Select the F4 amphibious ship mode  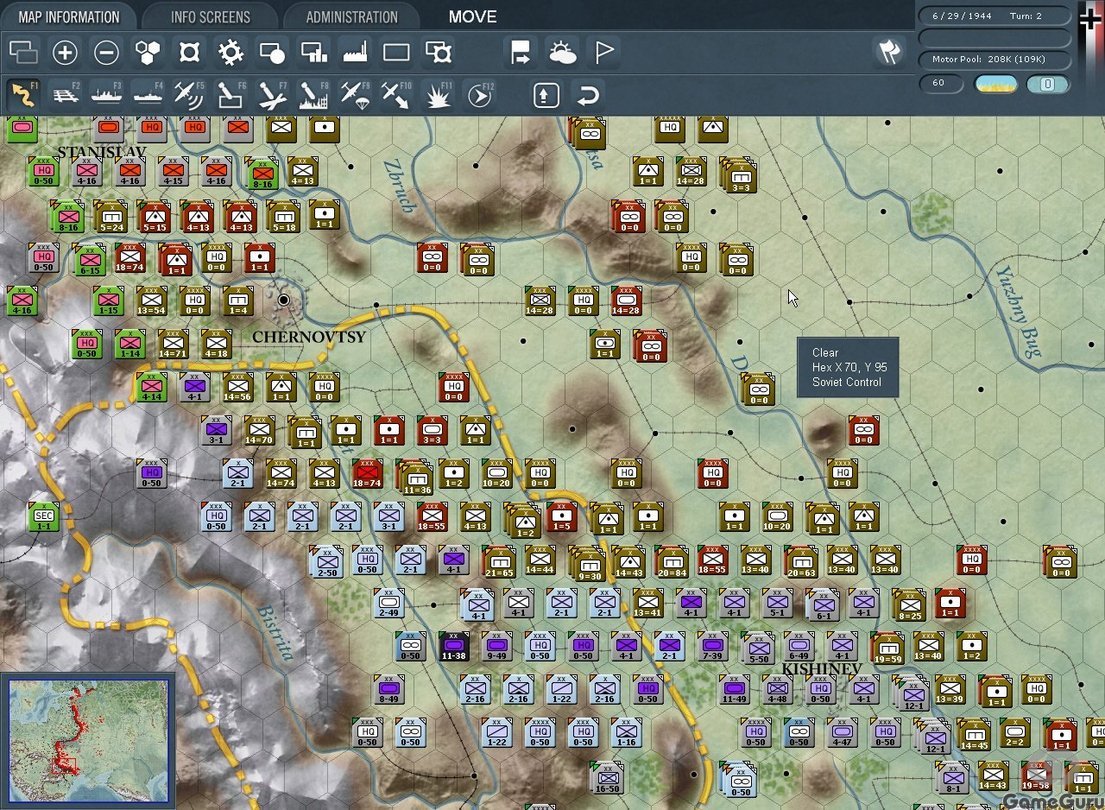coord(148,94)
